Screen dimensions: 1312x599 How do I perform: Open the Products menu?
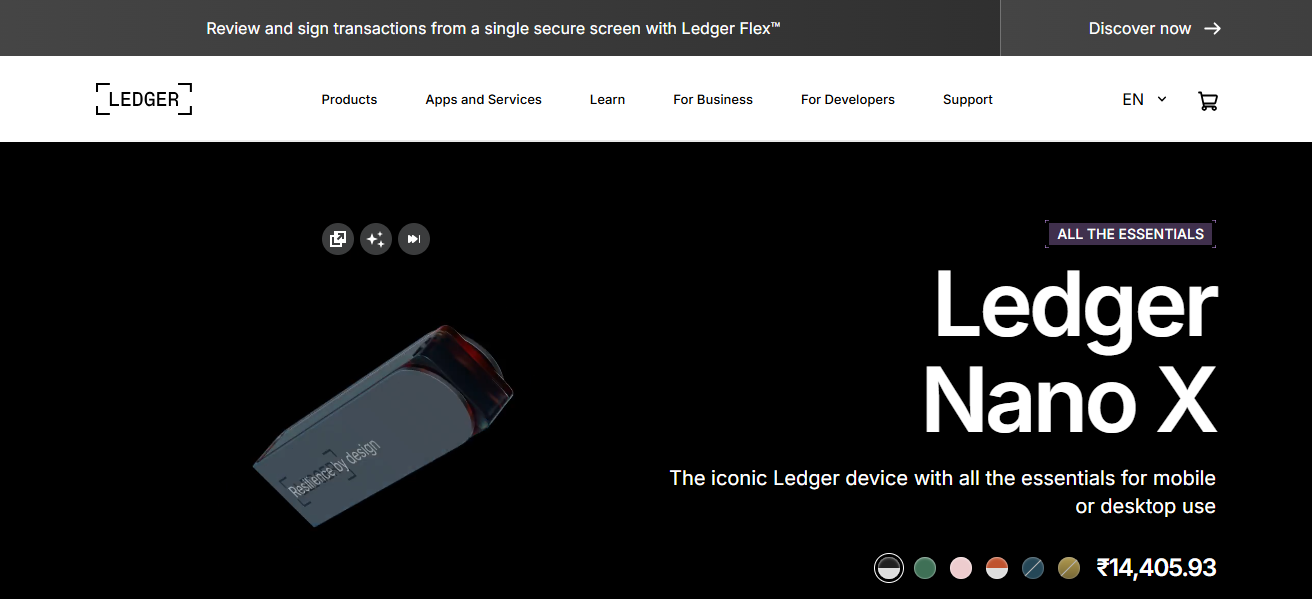349,99
